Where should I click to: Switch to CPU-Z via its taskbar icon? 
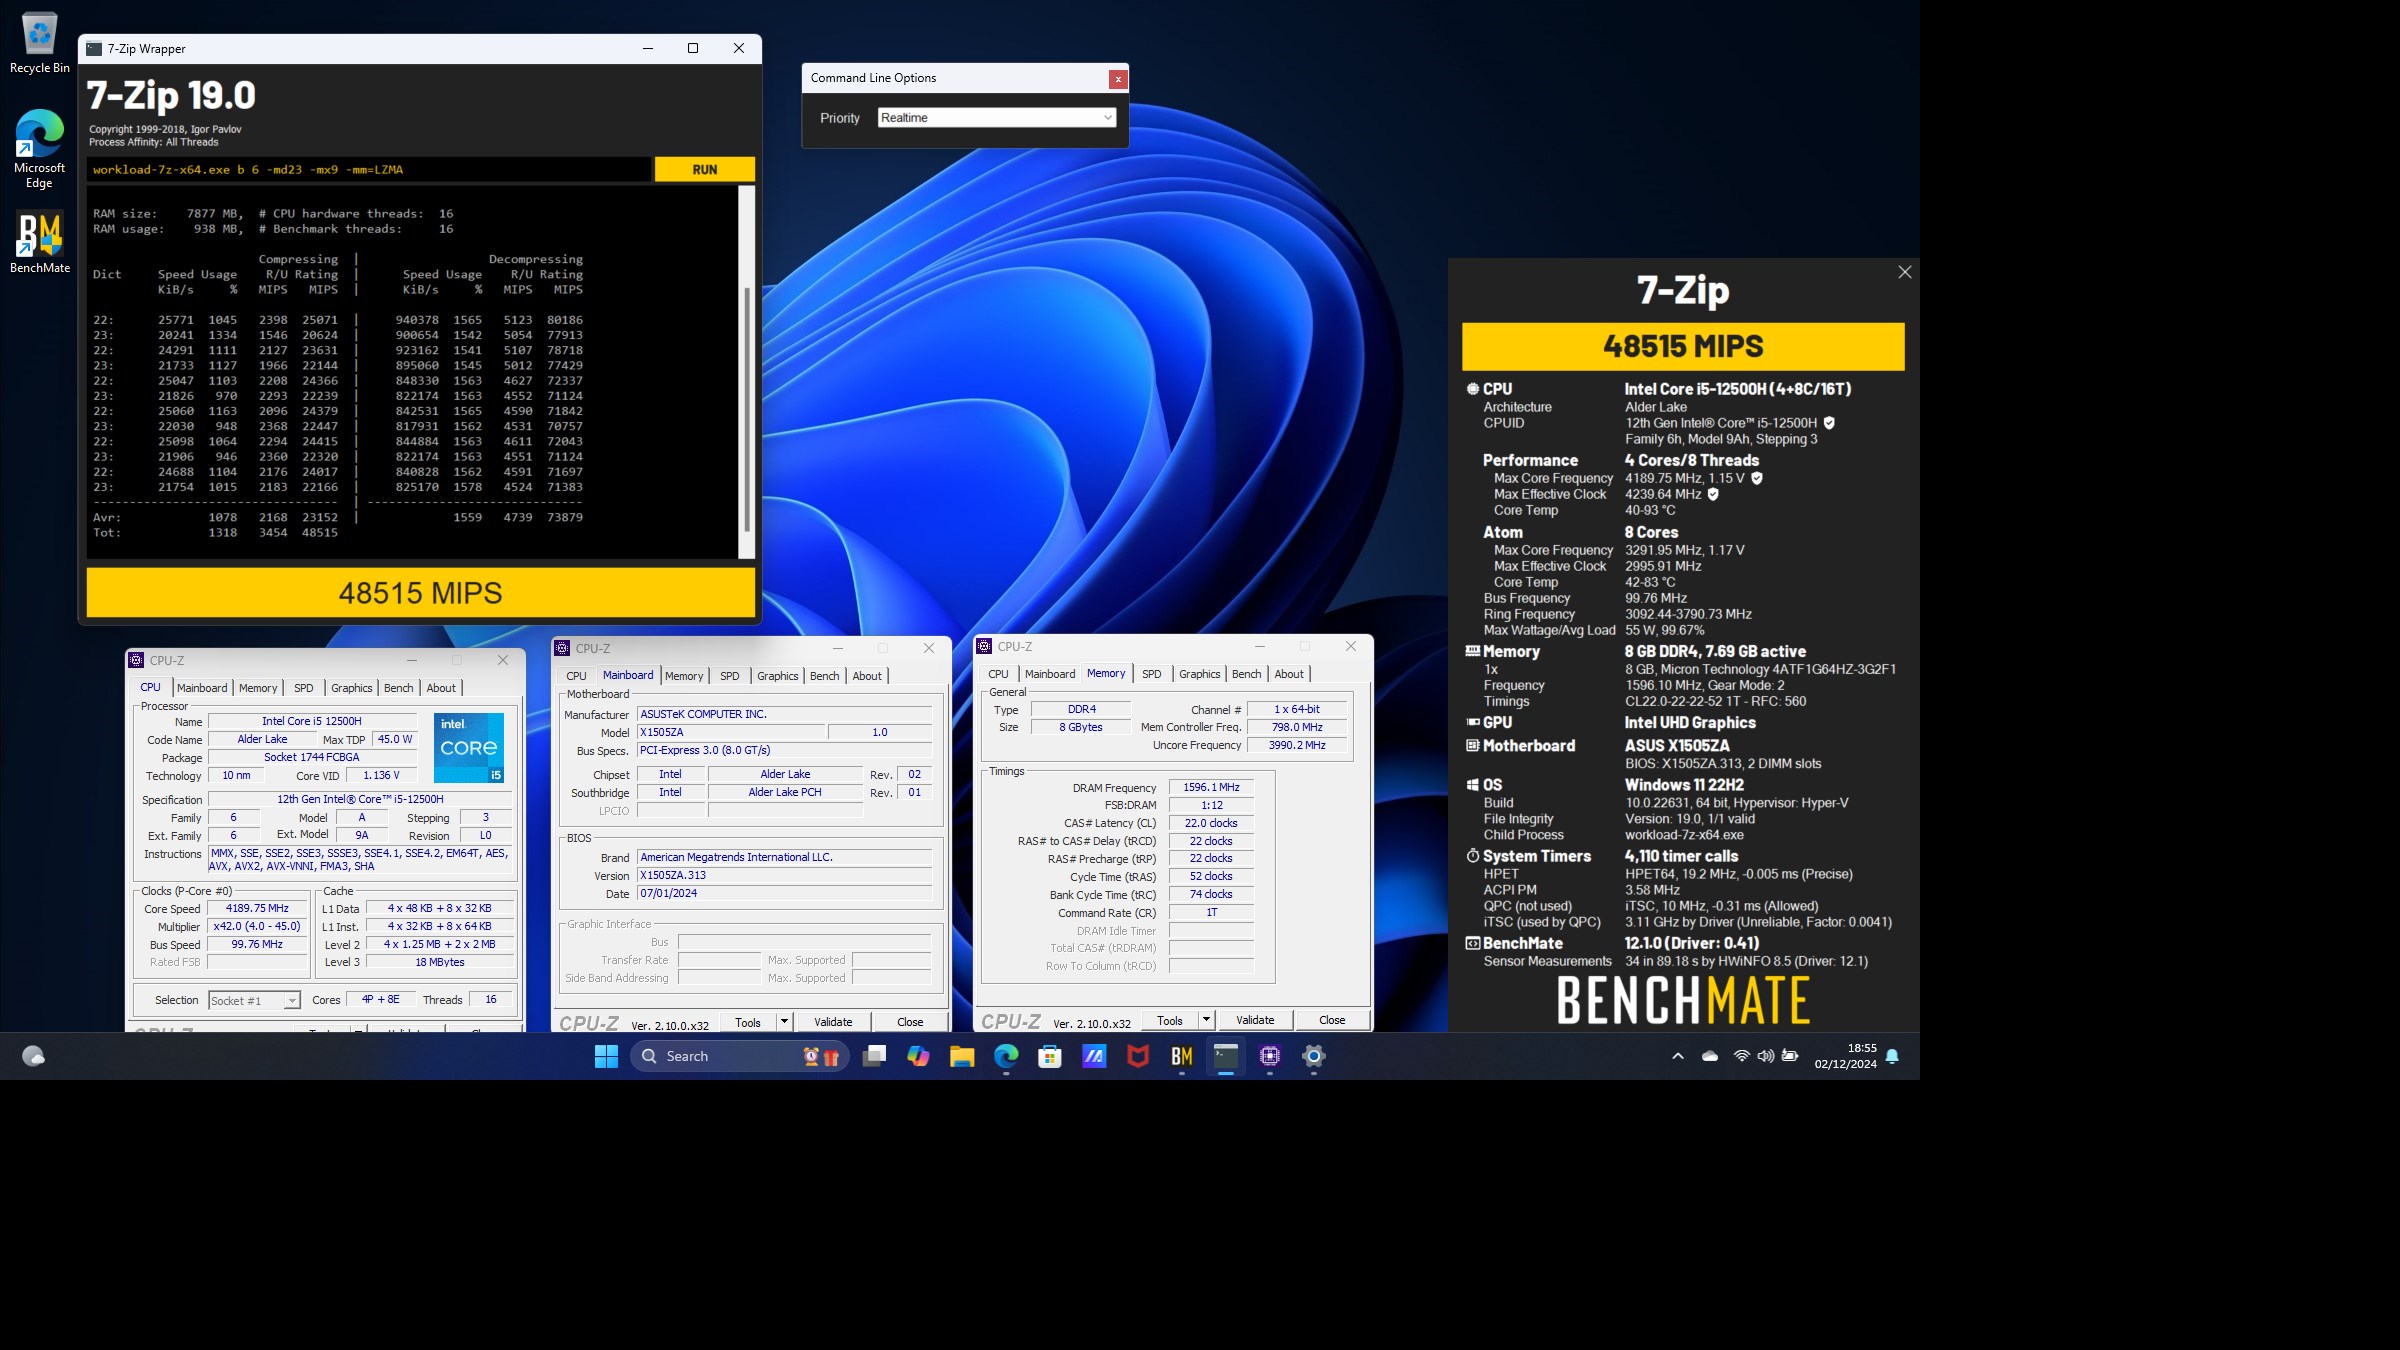(1270, 1056)
